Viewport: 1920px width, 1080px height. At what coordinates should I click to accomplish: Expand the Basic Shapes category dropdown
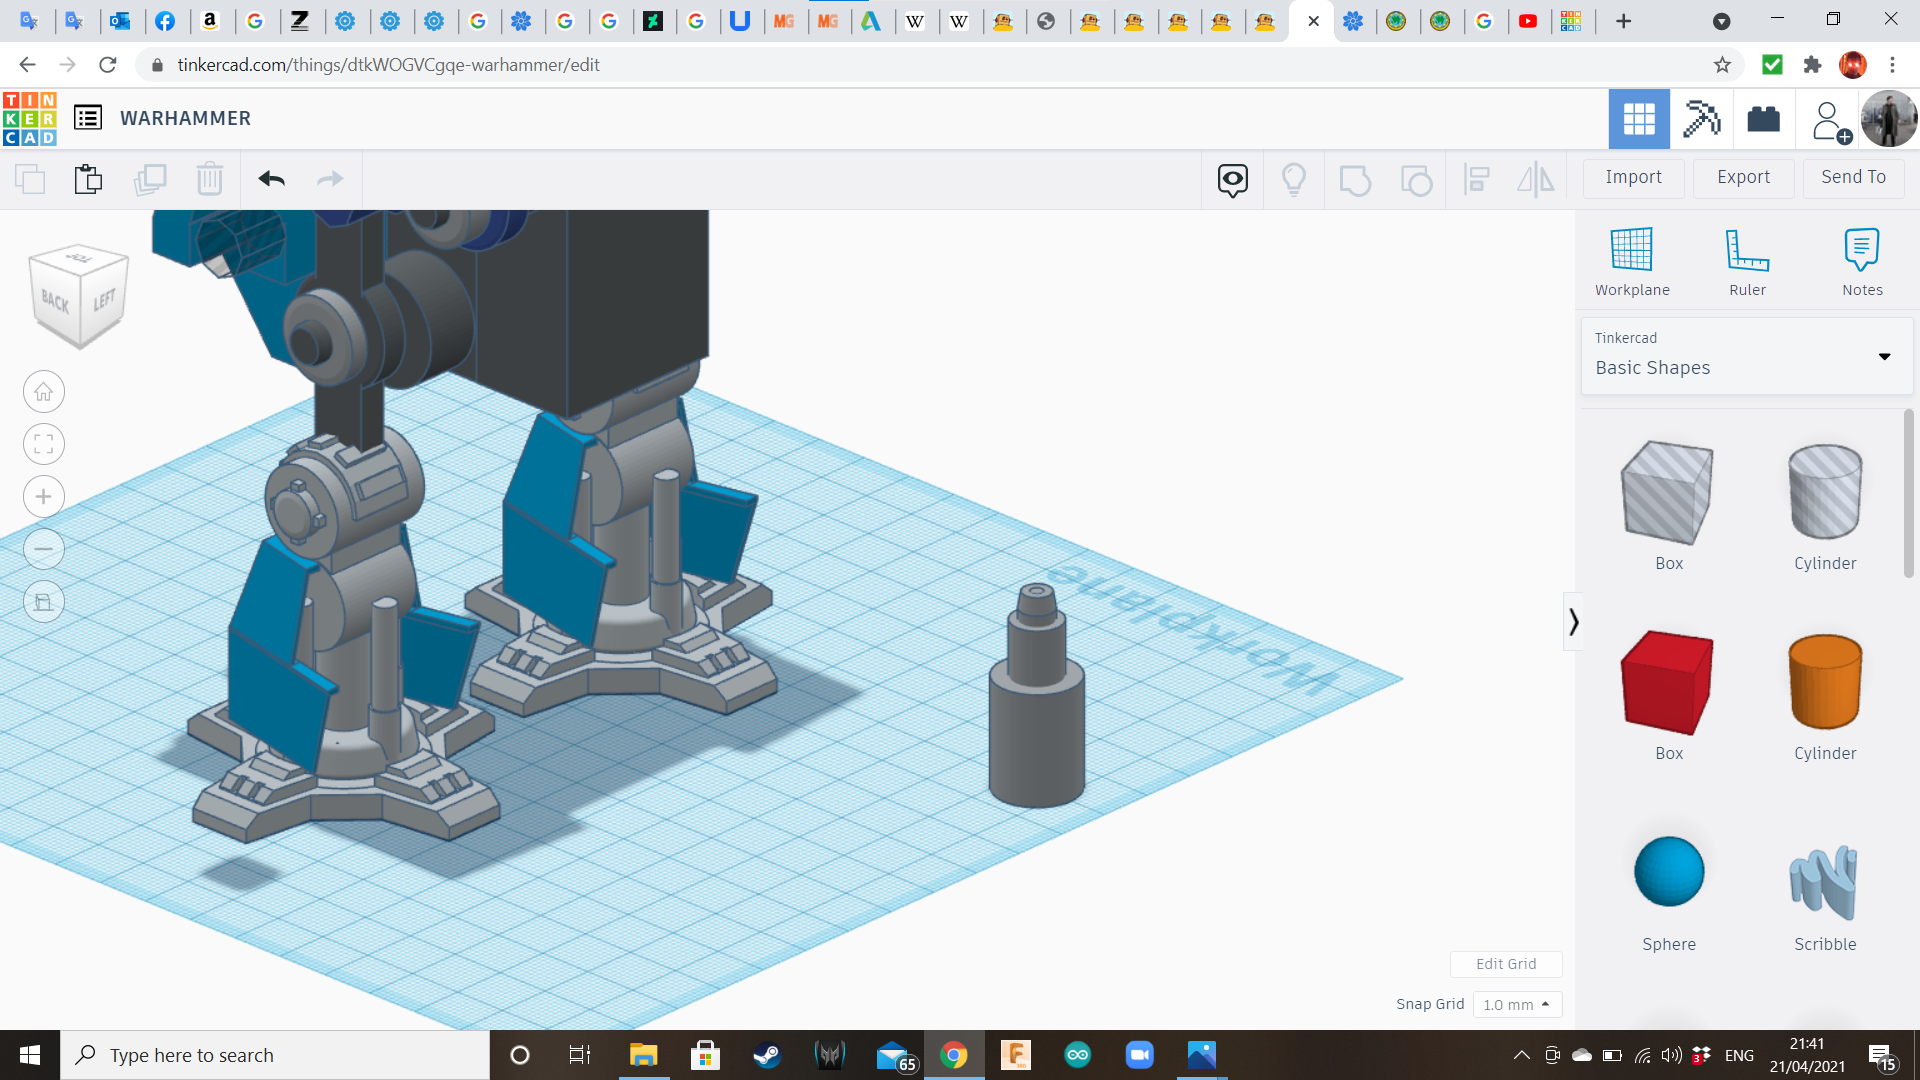(1884, 357)
